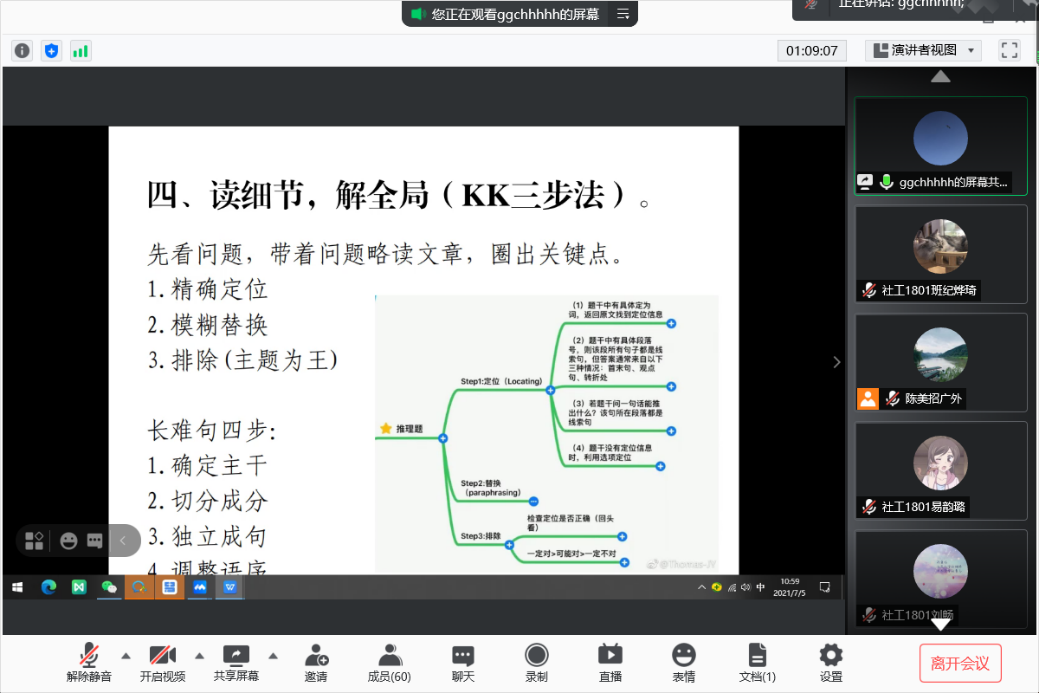Viewport: 1039px width, 693px height.
Task: Click 共享屏幕 share screen button
Action: tap(236, 662)
